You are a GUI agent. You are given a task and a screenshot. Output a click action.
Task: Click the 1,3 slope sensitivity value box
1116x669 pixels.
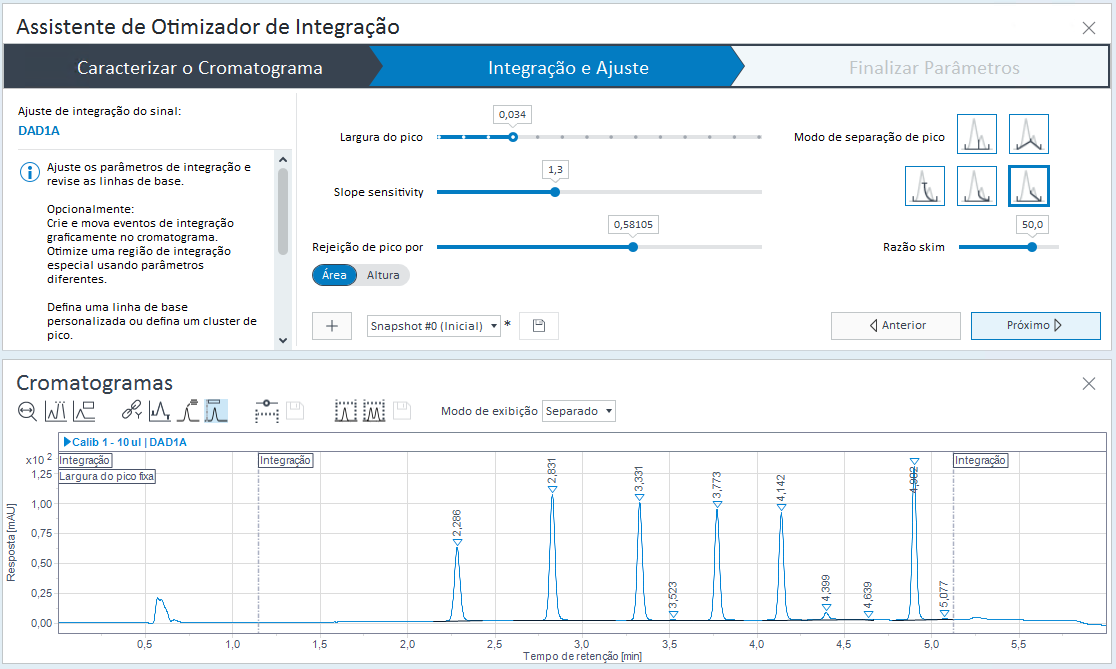click(555, 169)
